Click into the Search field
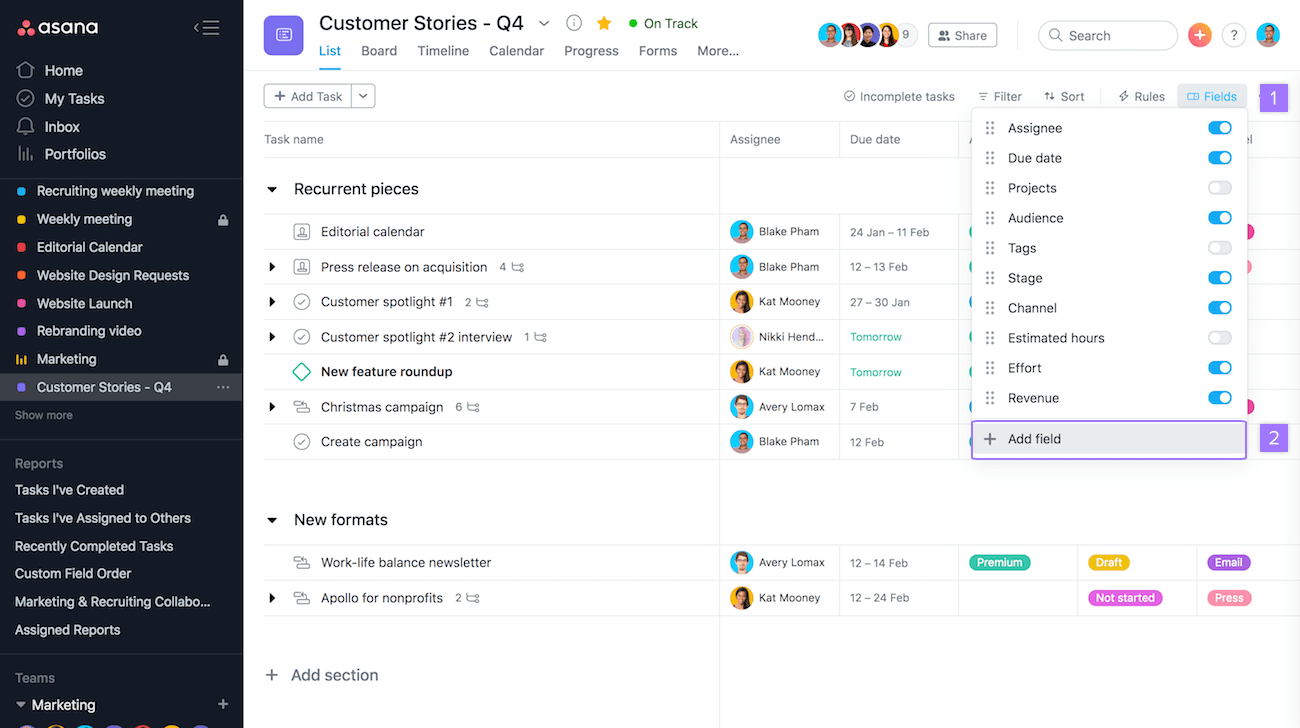The width and height of the screenshot is (1300, 728). coord(1108,35)
